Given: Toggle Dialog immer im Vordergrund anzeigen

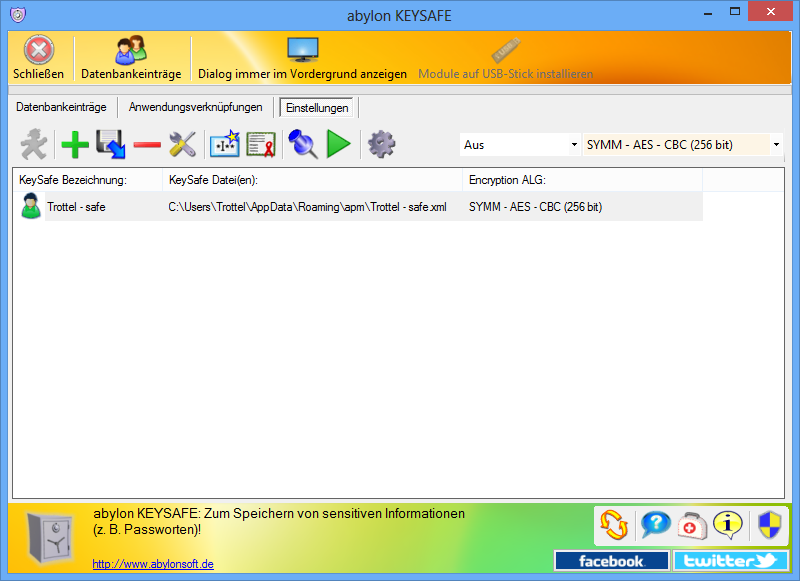Looking at the screenshot, I should click(302, 58).
